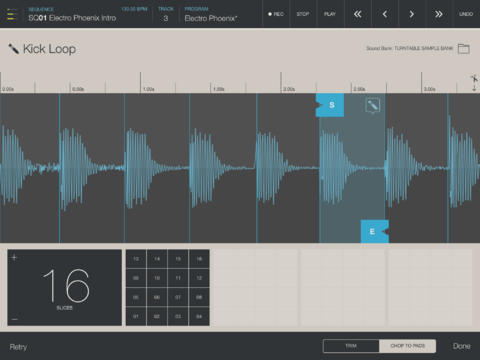
Task: Trigger pad 16
Action: (x=199, y=259)
